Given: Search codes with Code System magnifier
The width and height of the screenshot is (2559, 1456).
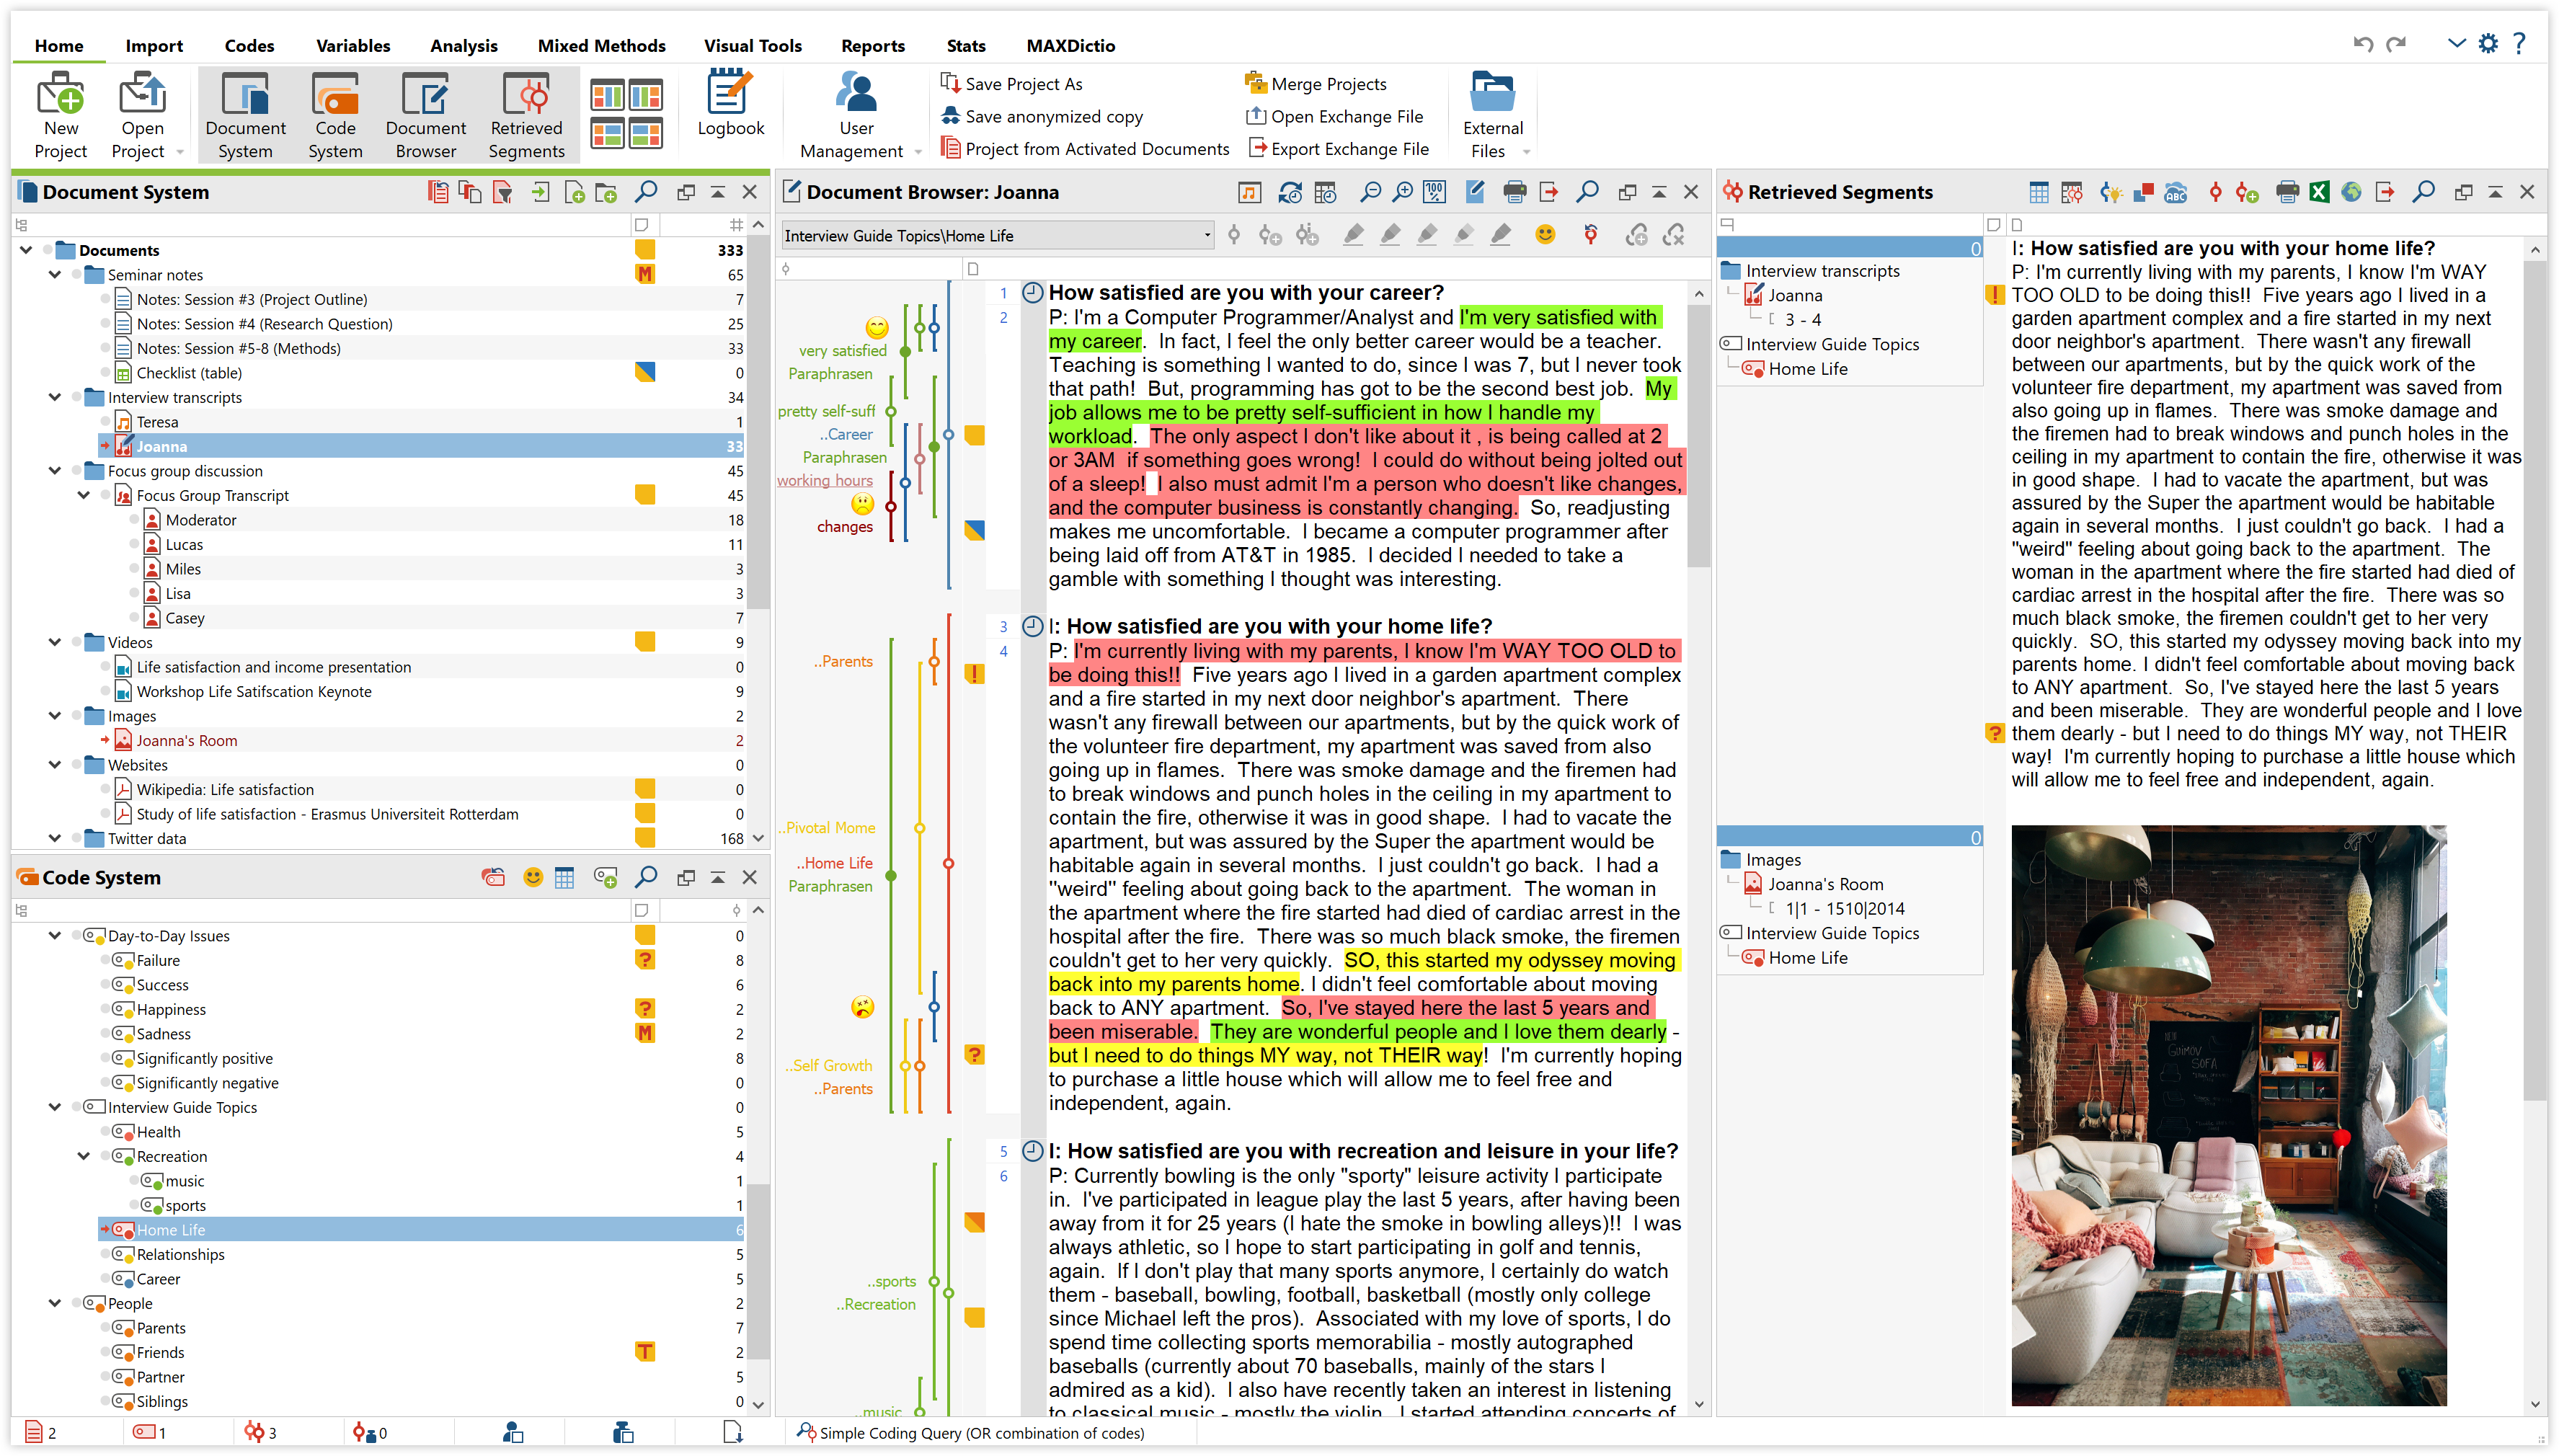Looking at the screenshot, I should tap(647, 877).
